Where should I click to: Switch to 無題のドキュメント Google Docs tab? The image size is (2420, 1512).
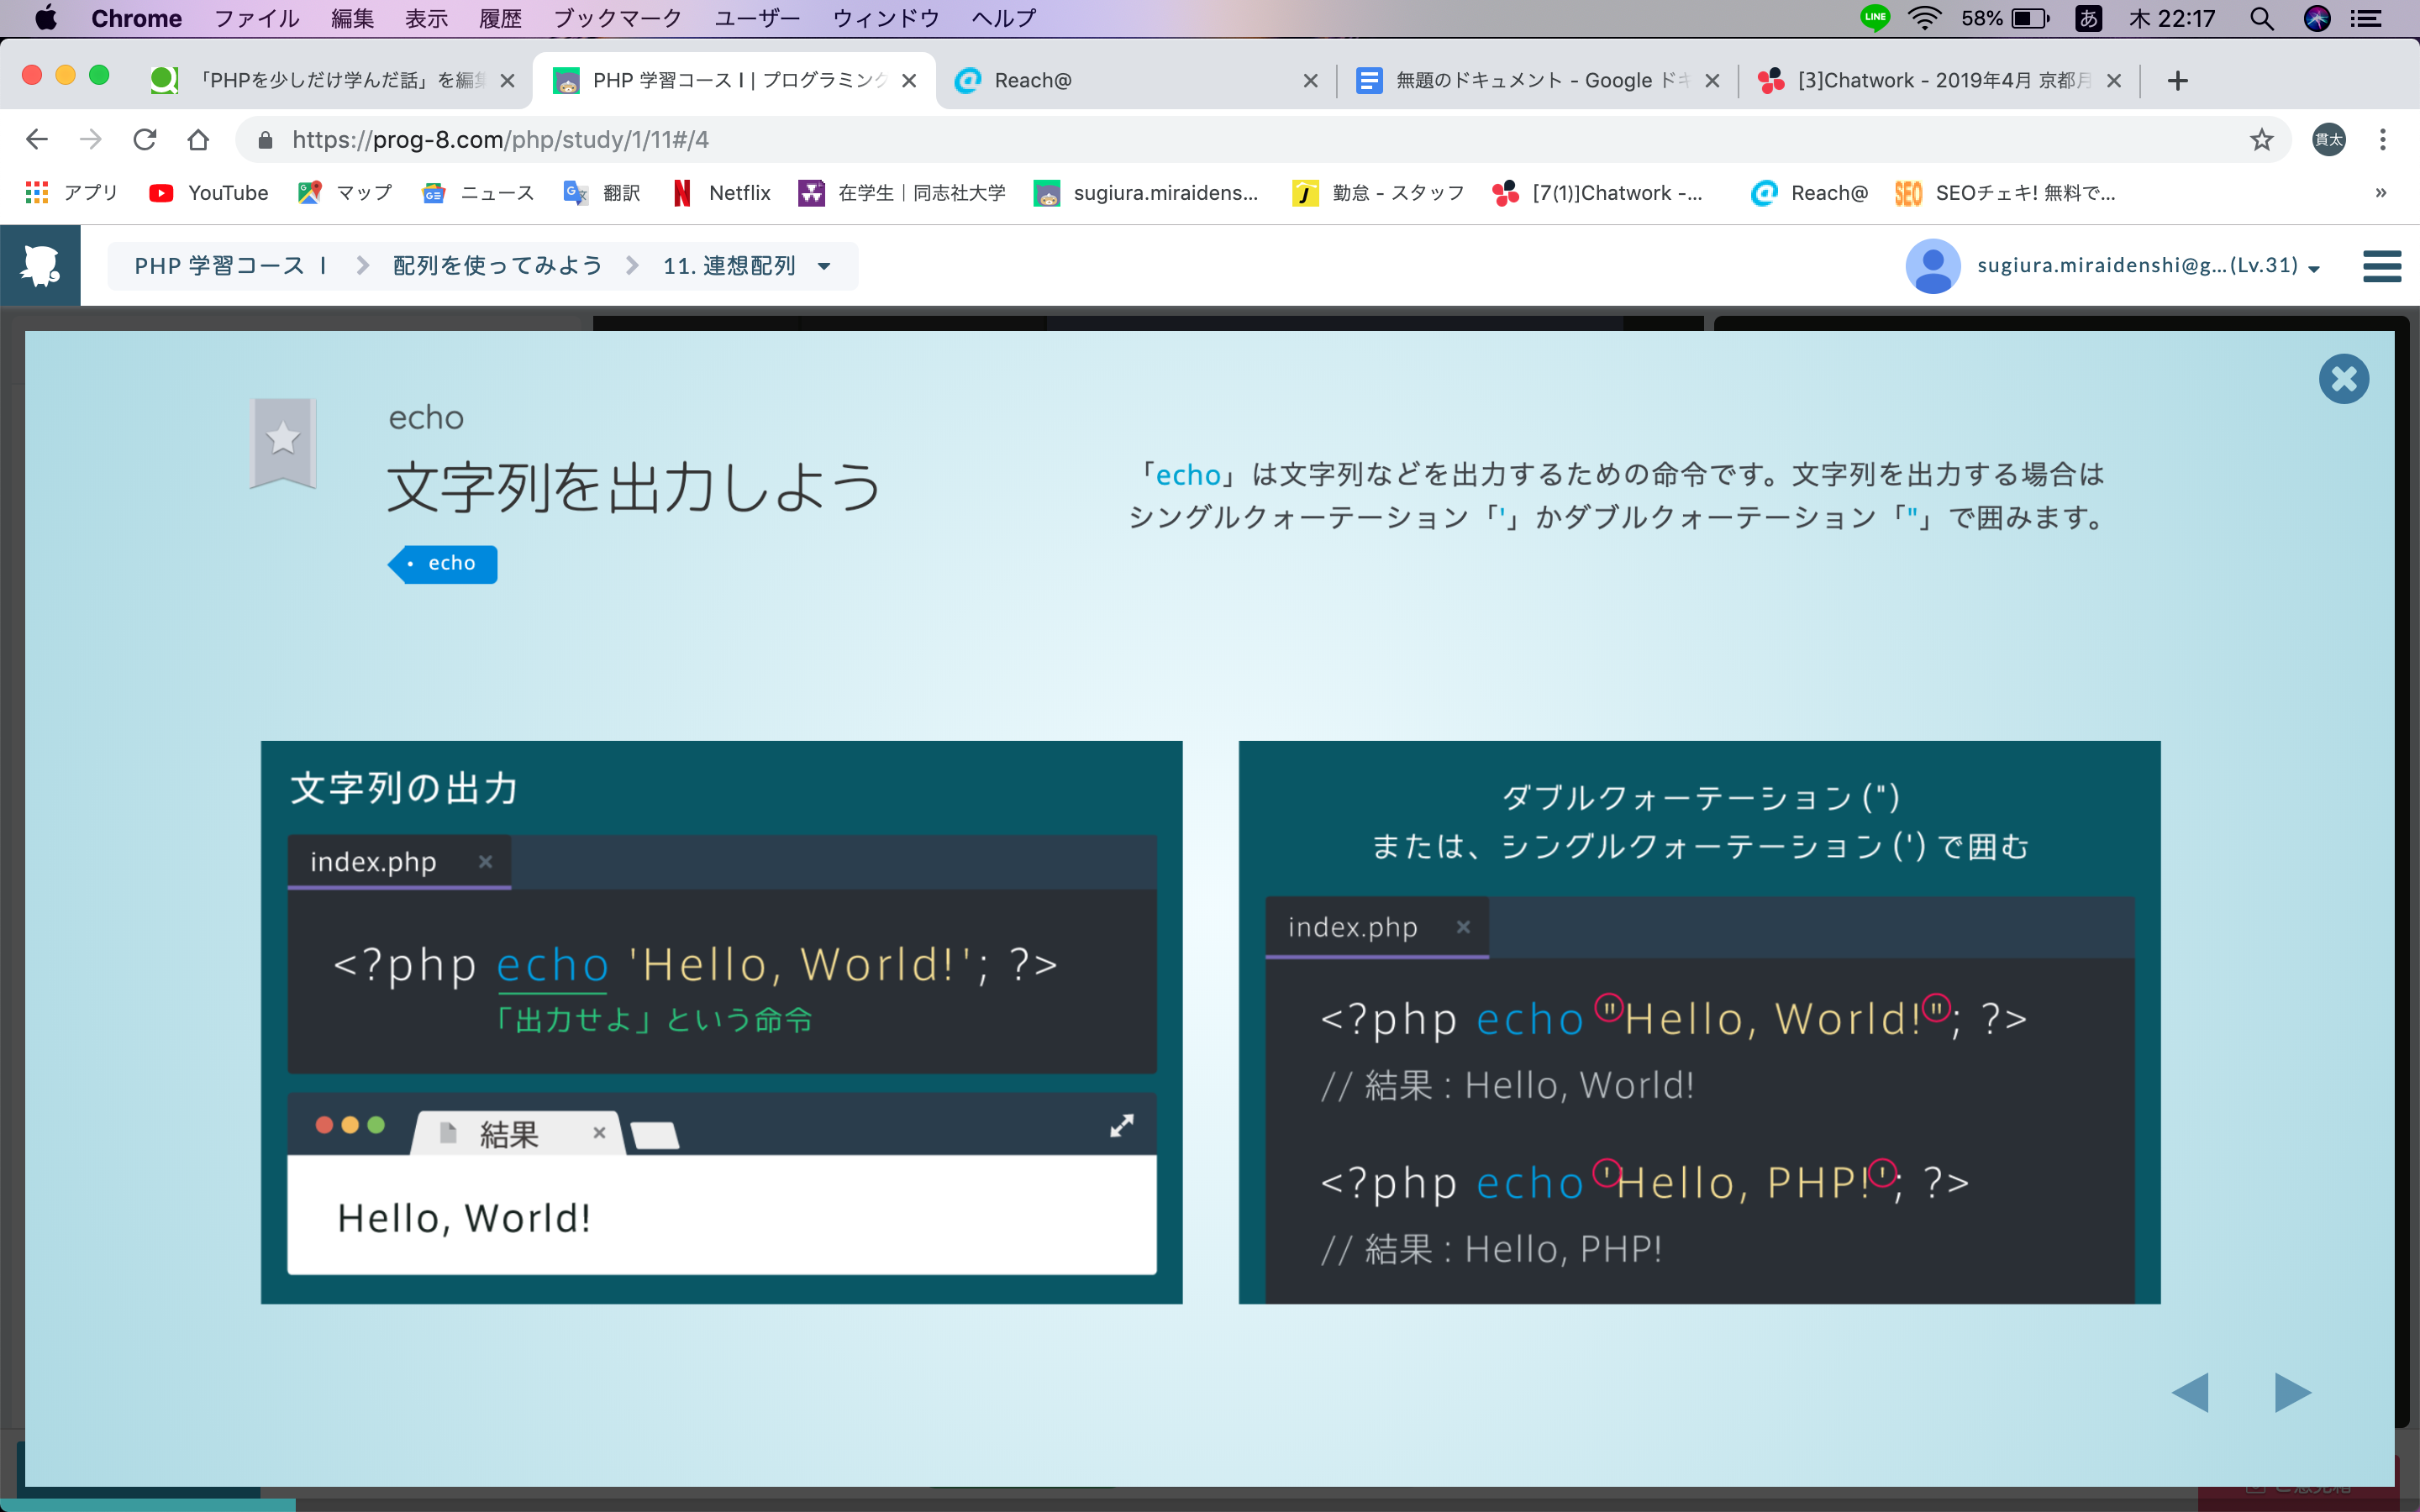coord(1538,80)
